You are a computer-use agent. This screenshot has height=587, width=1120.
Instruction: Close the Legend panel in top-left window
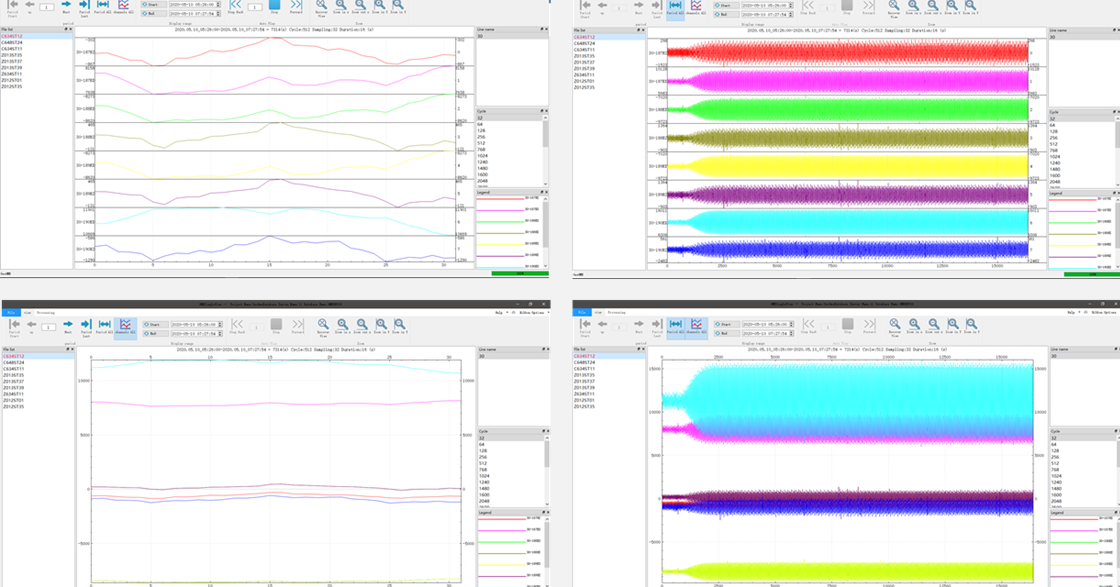click(x=545, y=192)
